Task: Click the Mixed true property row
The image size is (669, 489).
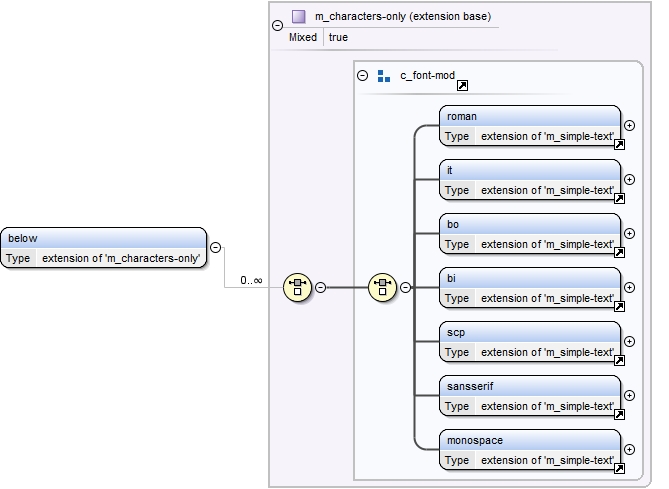Action: coord(320,37)
